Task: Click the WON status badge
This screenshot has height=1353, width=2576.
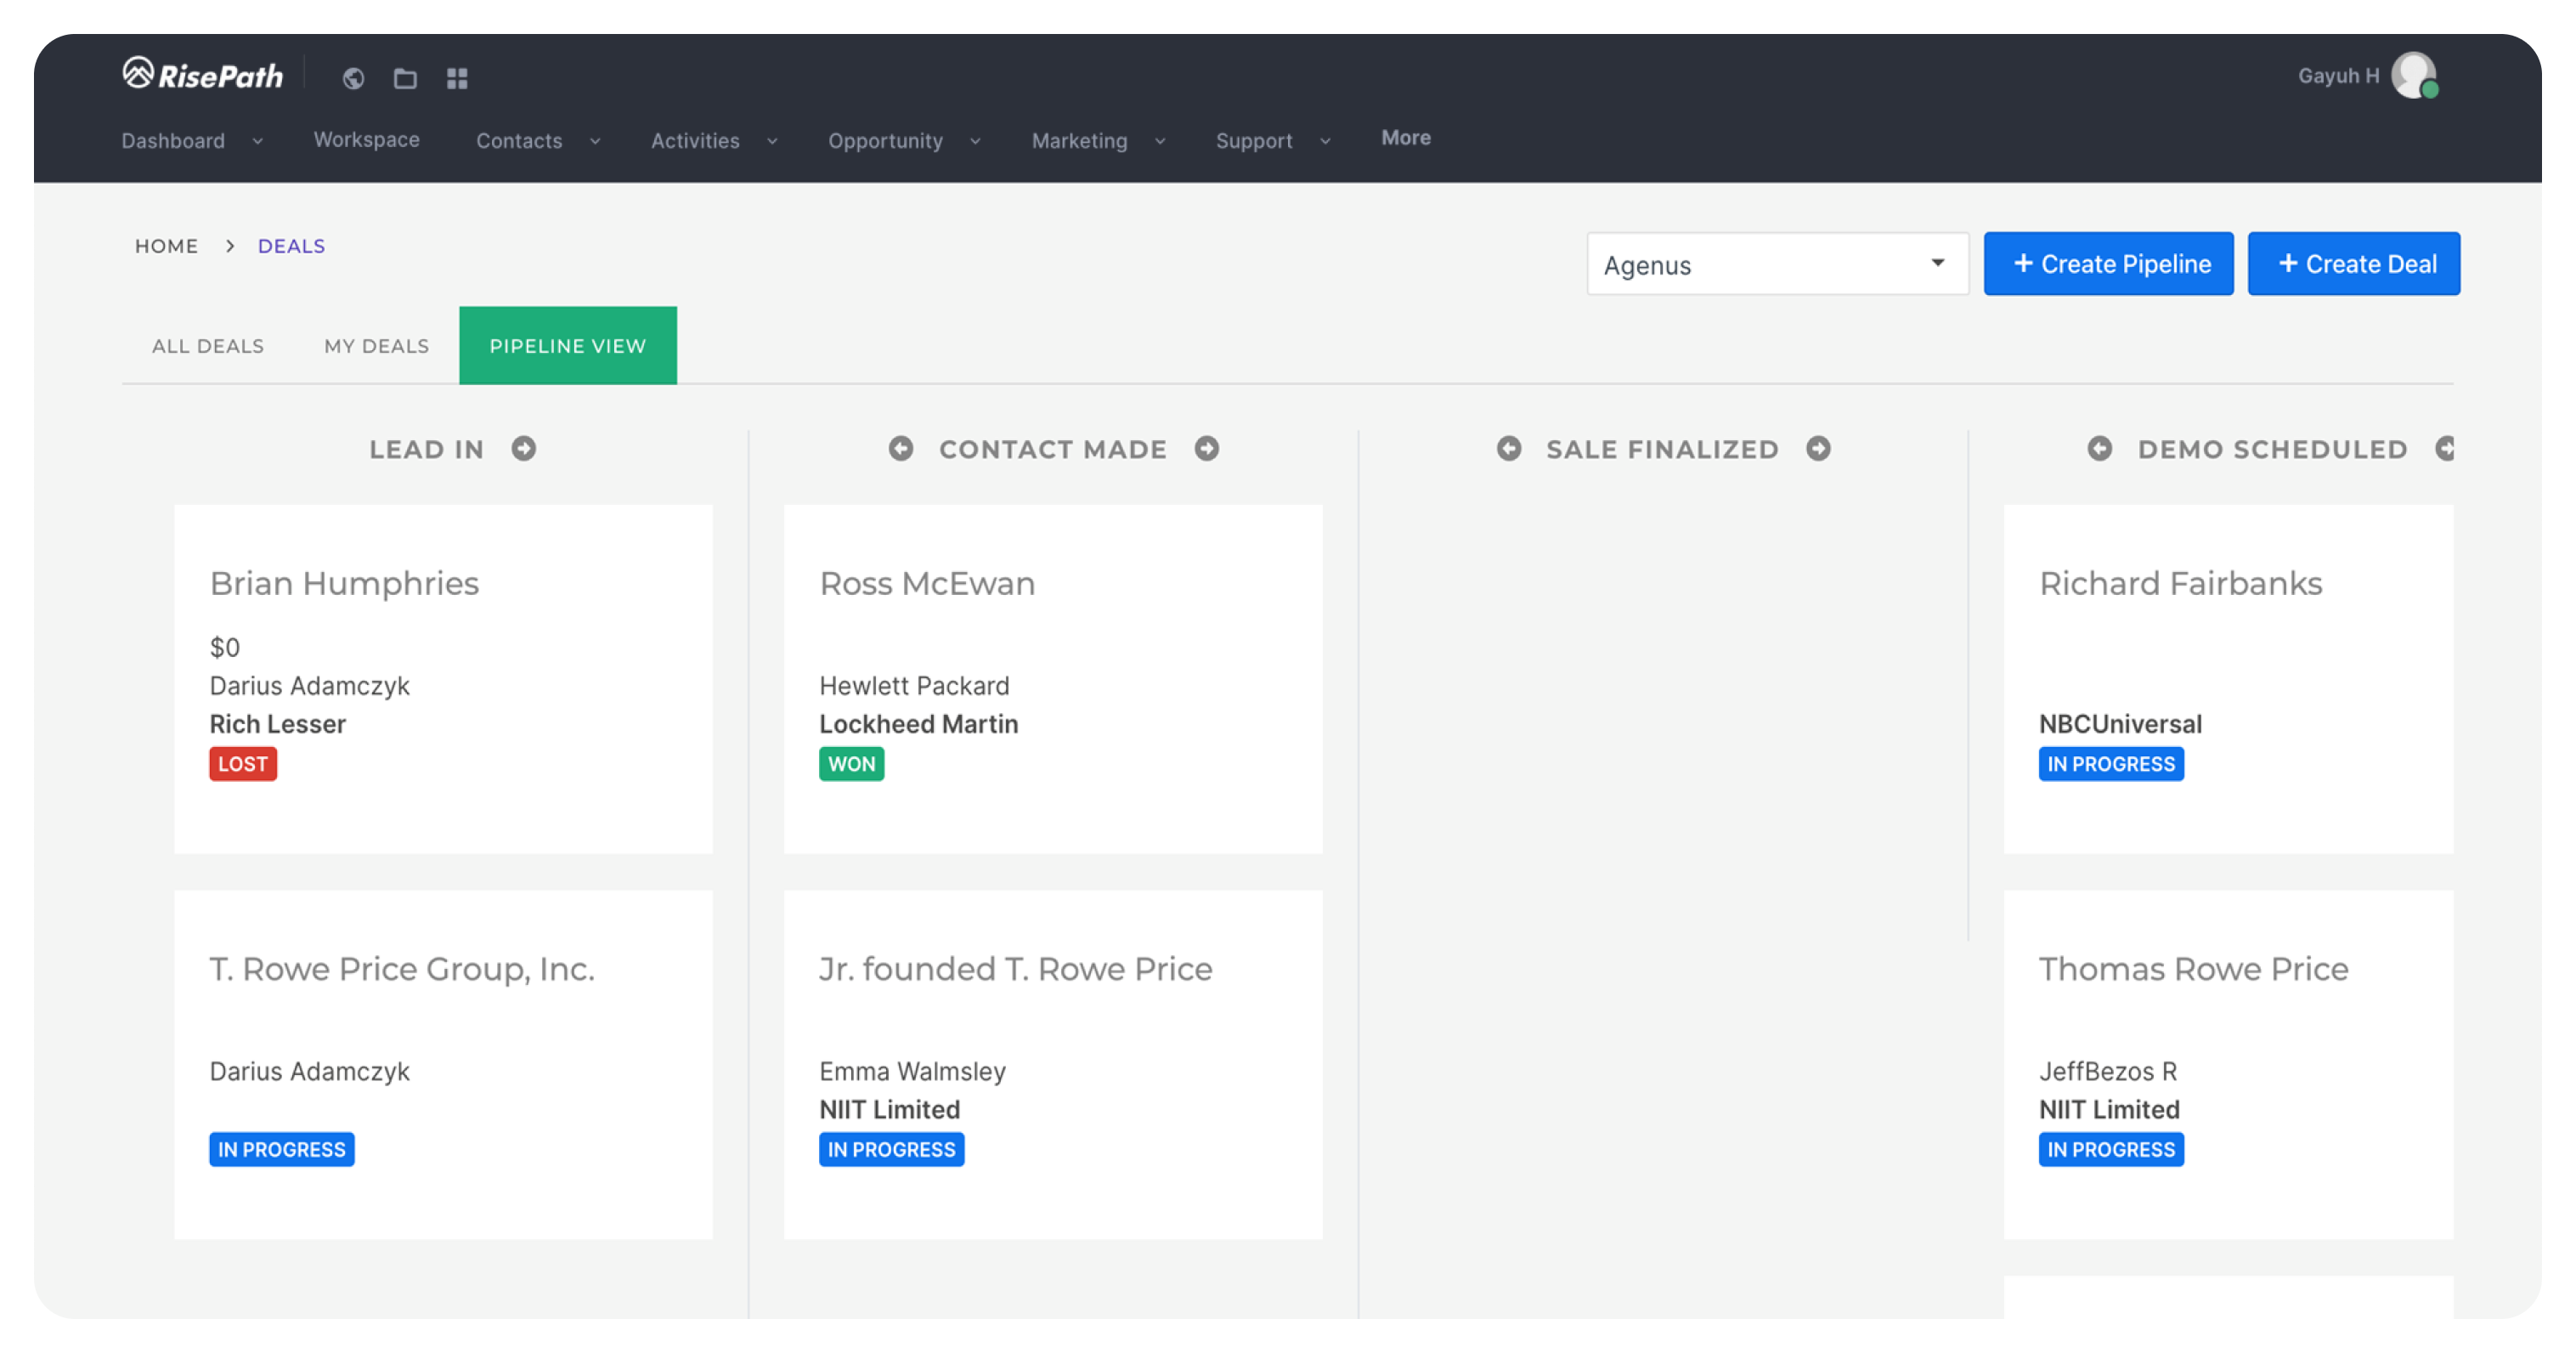Action: (x=851, y=764)
